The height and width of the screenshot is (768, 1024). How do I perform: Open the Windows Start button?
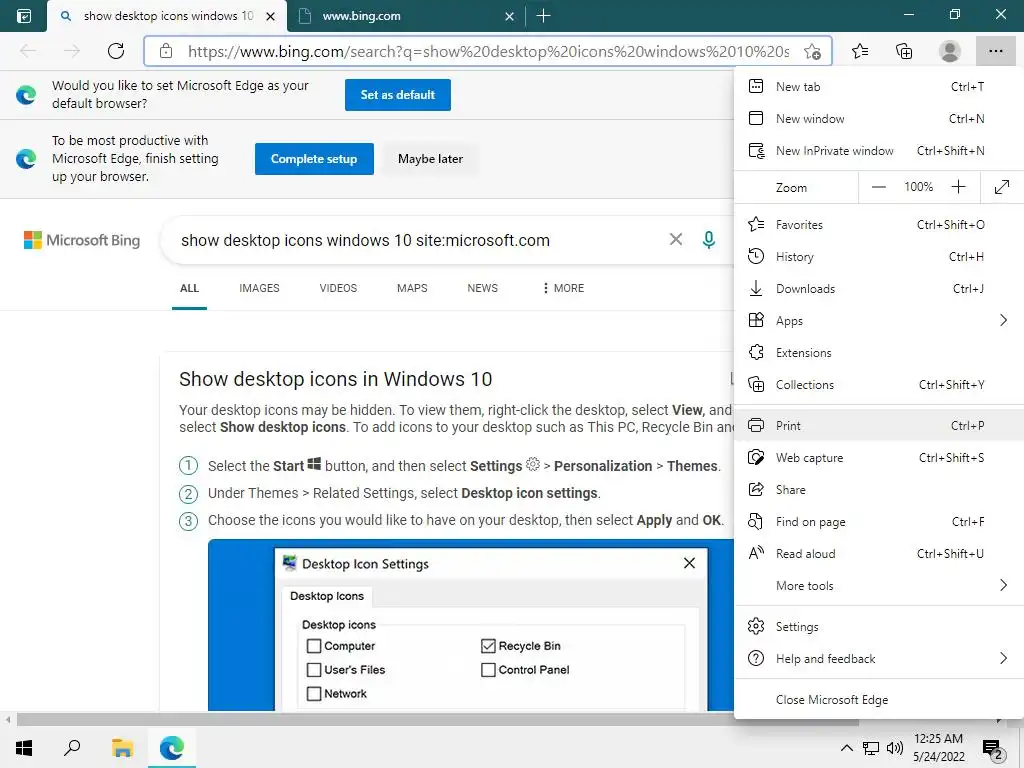24,748
